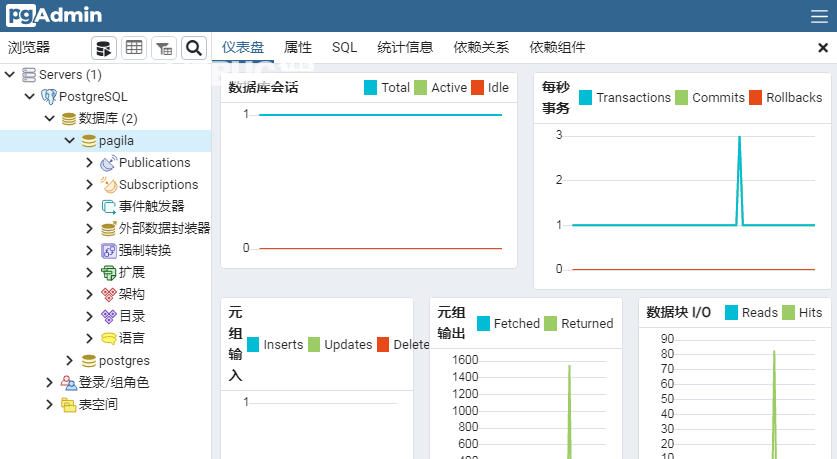
Task: Click the Servers group icon
Action: tap(29, 75)
